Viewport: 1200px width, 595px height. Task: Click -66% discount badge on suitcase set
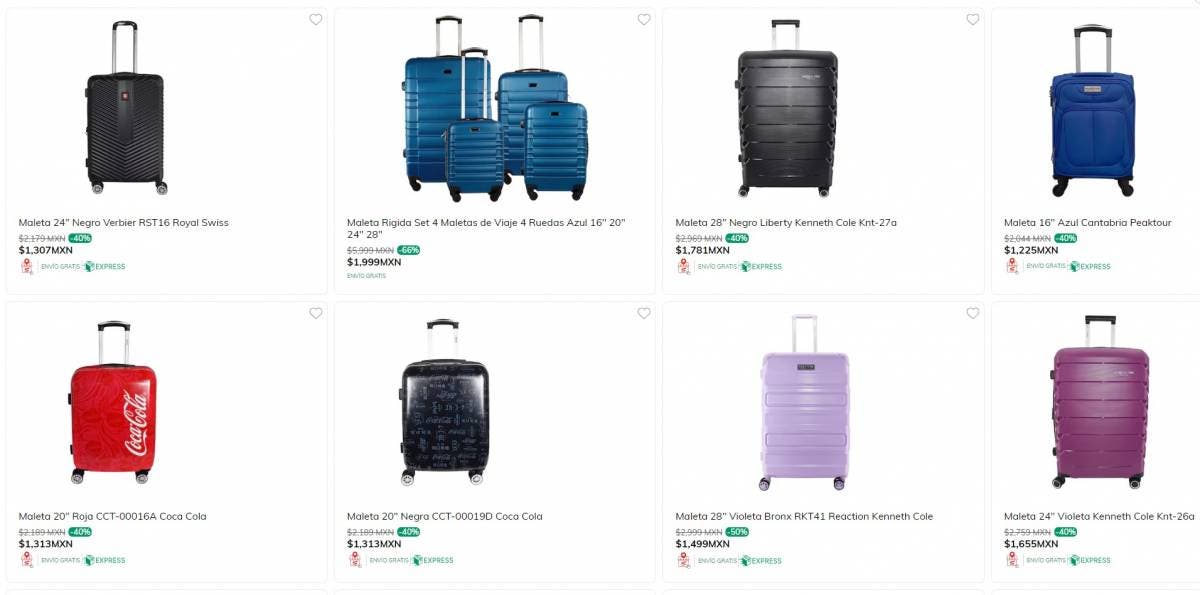(x=408, y=250)
